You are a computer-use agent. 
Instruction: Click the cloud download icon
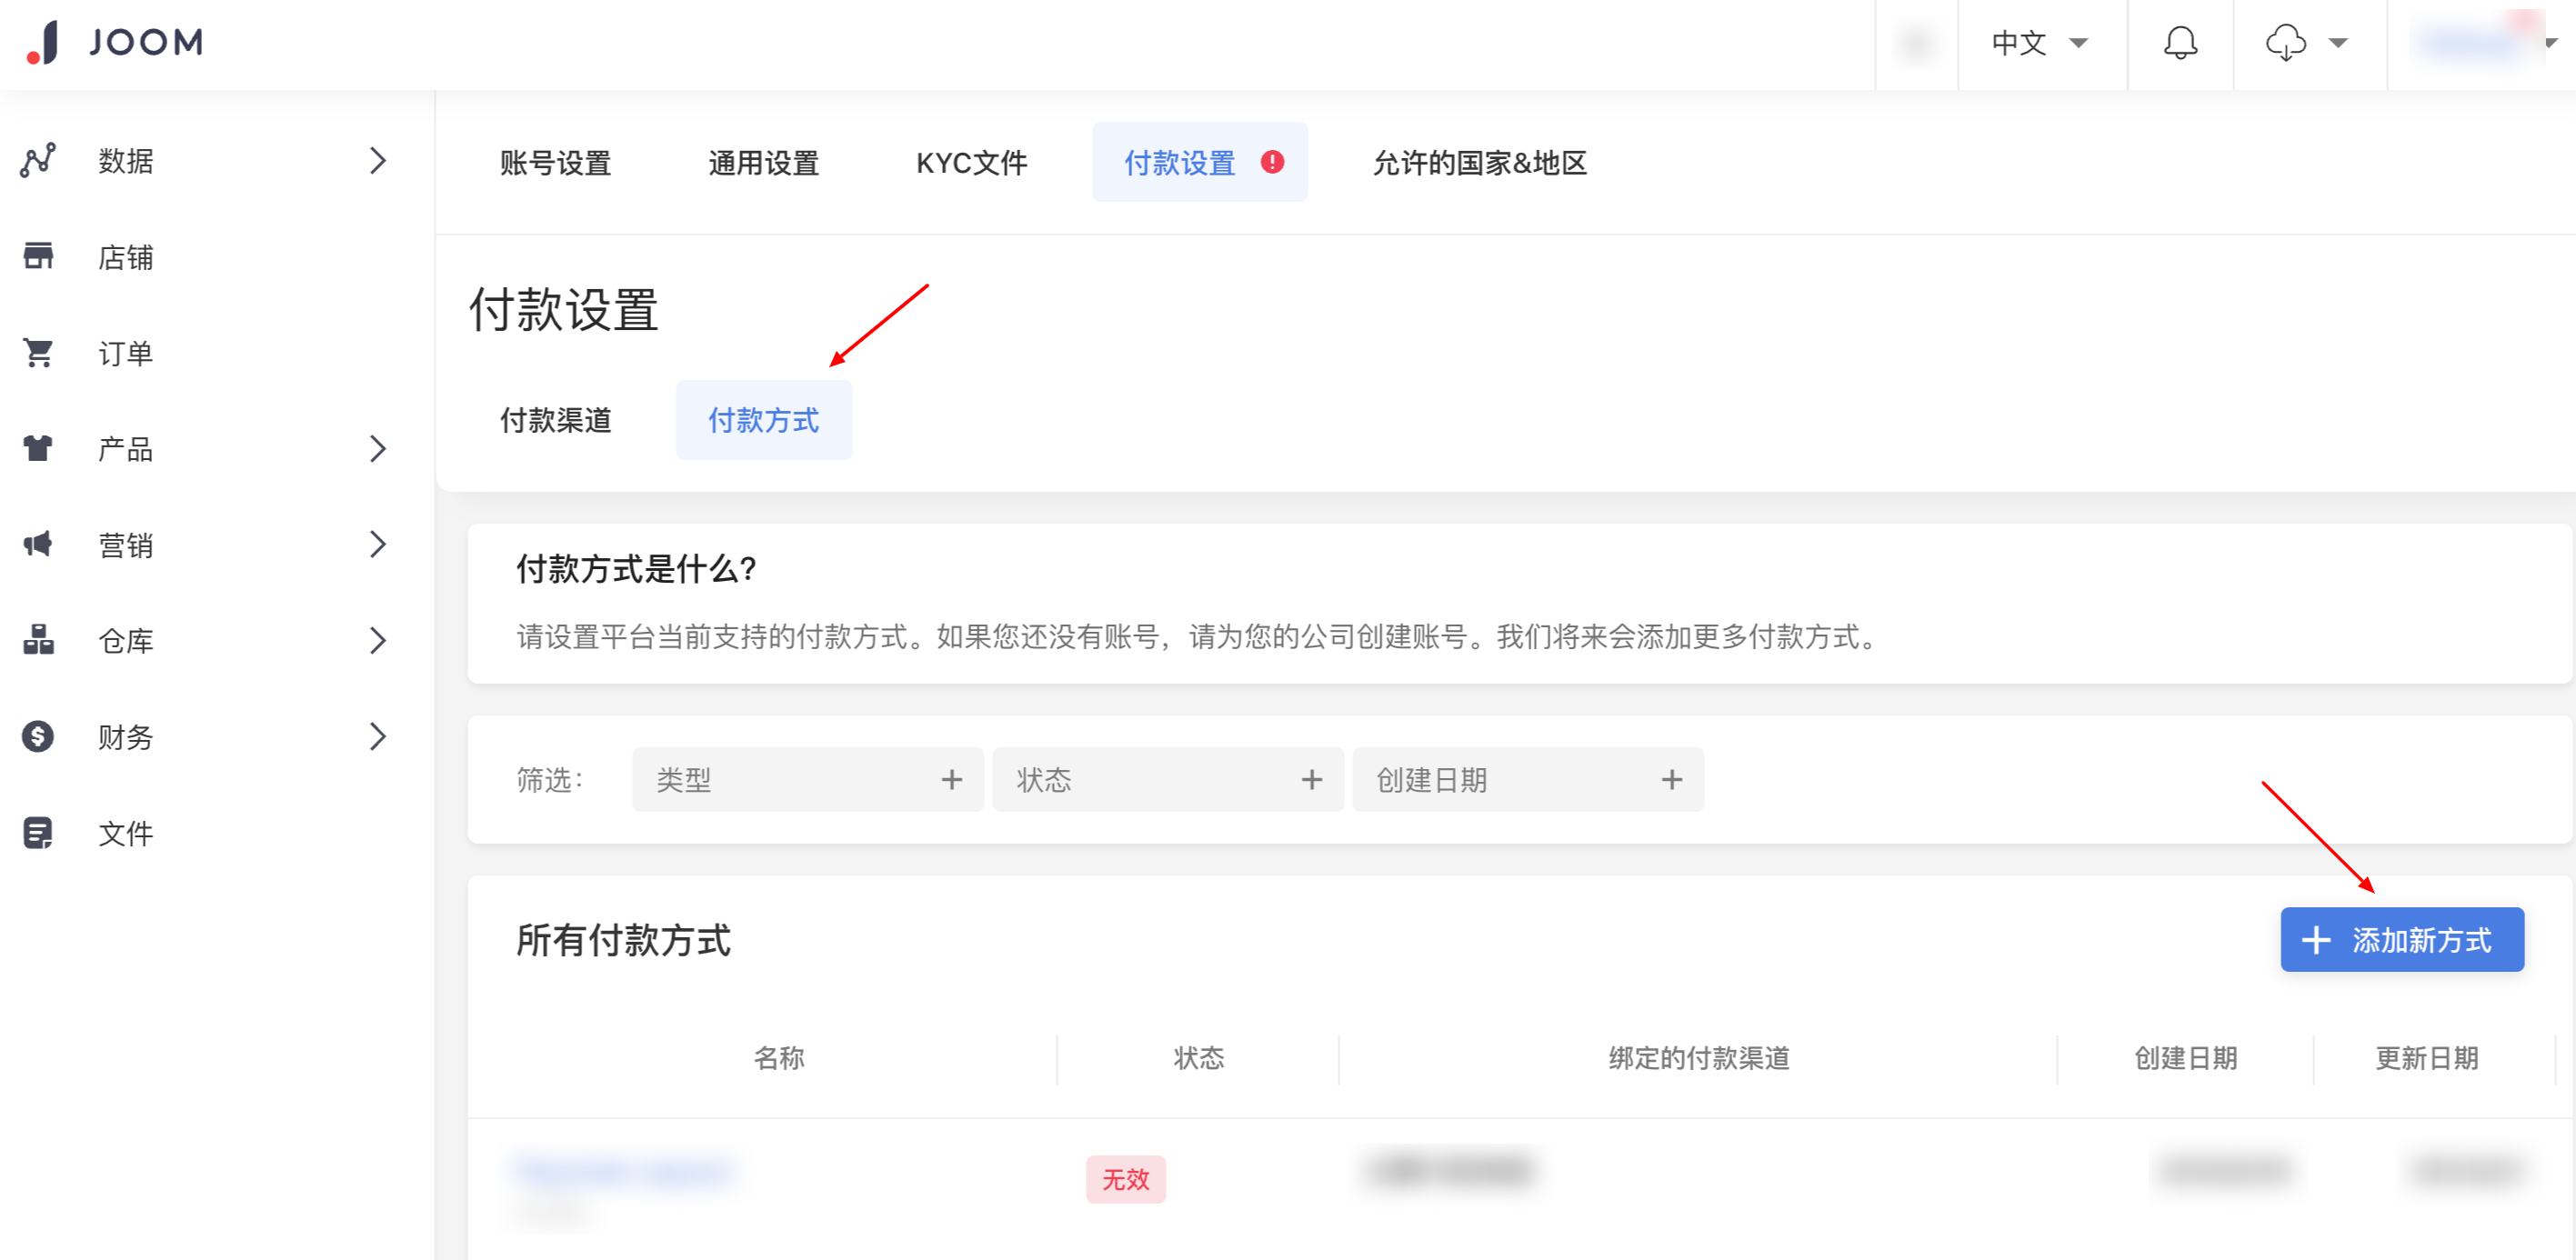2285,42
